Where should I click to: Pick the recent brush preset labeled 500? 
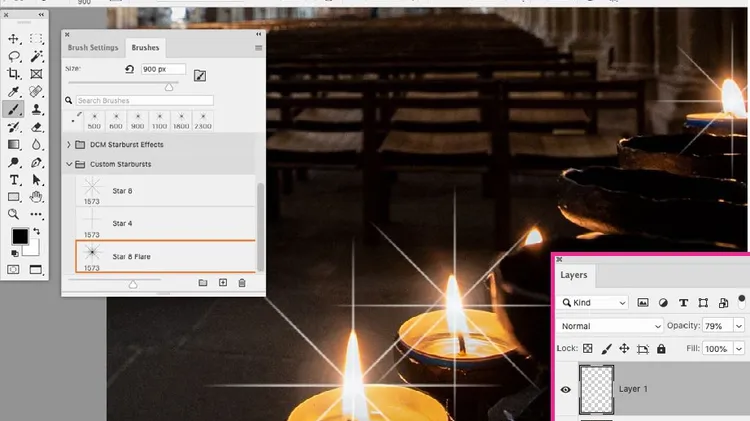click(94, 121)
